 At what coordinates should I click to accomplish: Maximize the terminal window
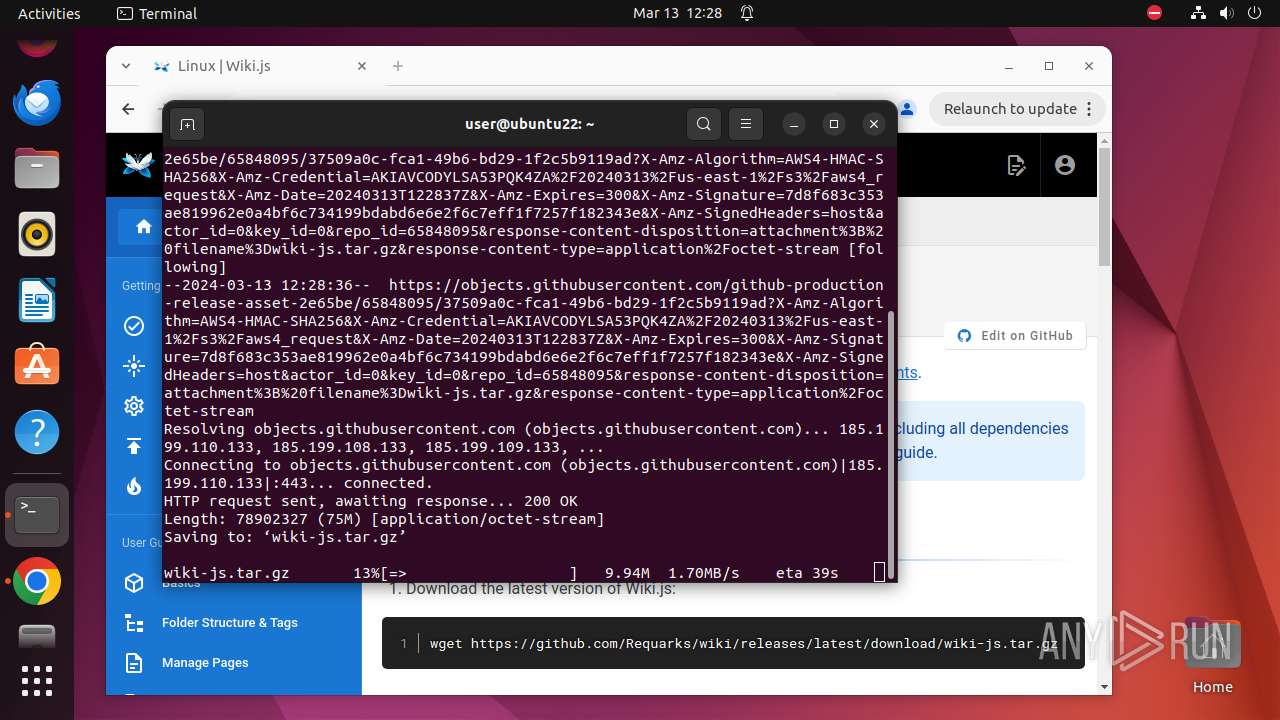click(x=834, y=124)
